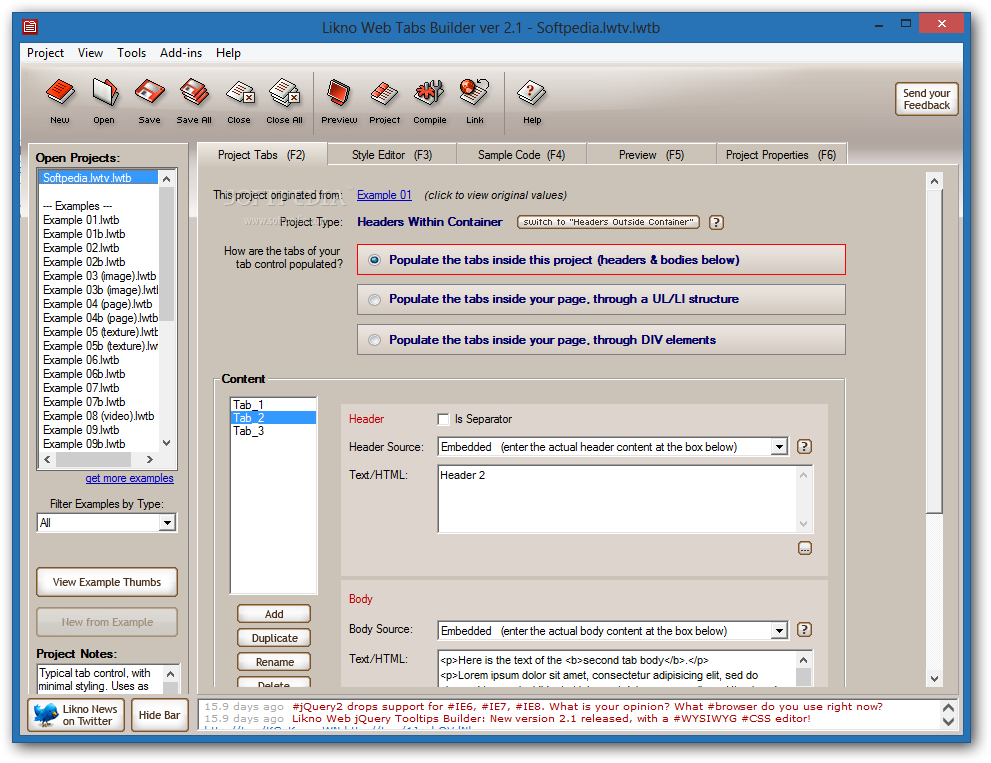Switch to the Style Editor (F3) tab
Screen dimensions: 991x763
pos(392,155)
